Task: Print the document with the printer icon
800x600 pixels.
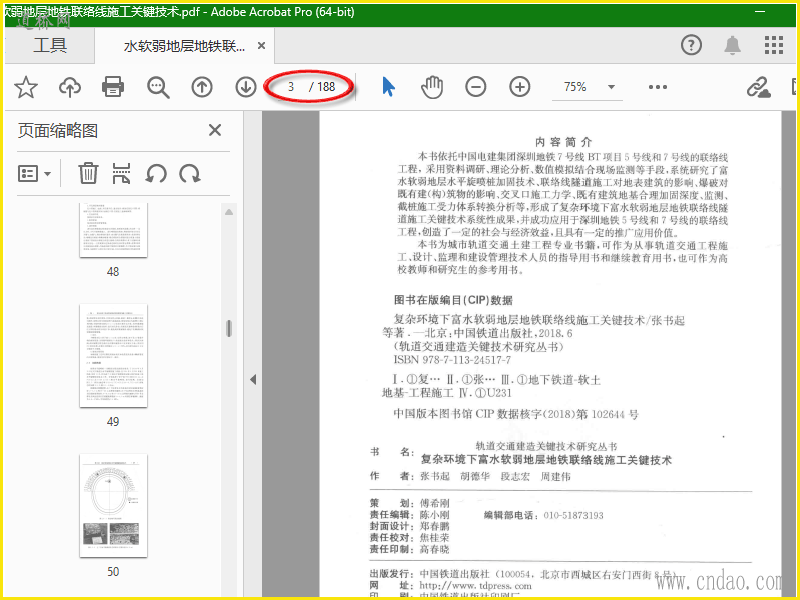Action: click(x=113, y=87)
